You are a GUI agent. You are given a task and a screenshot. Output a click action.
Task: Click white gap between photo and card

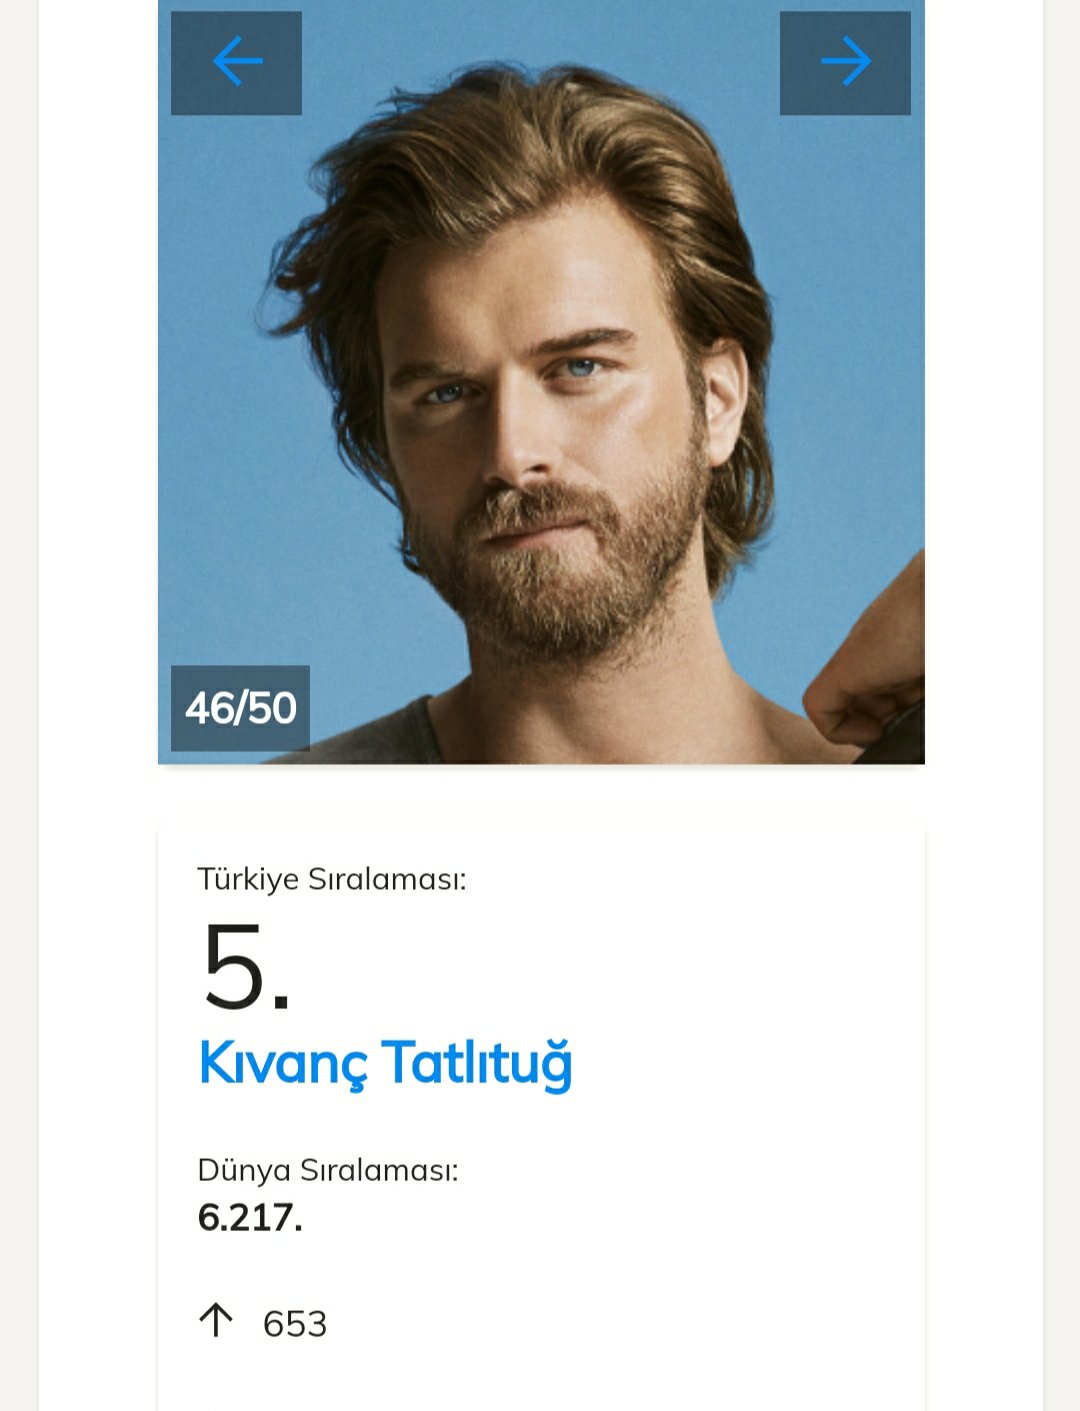click(x=540, y=795)
